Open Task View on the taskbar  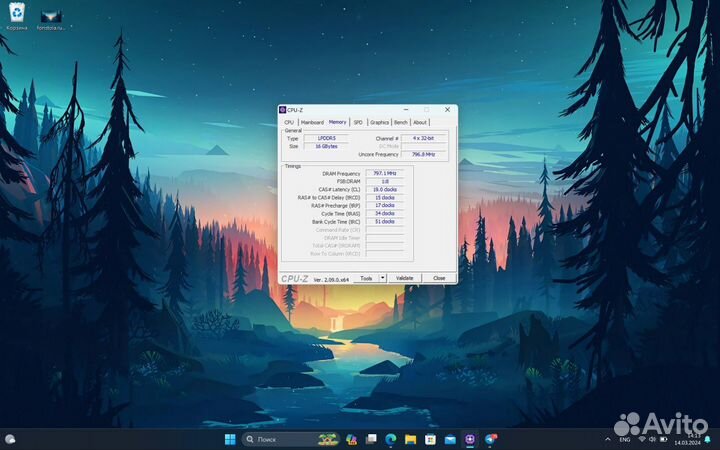pos(371,439)
